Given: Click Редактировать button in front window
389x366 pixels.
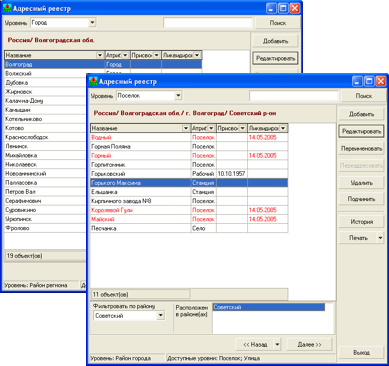Looking at the screenshot, I should point(361,131).
